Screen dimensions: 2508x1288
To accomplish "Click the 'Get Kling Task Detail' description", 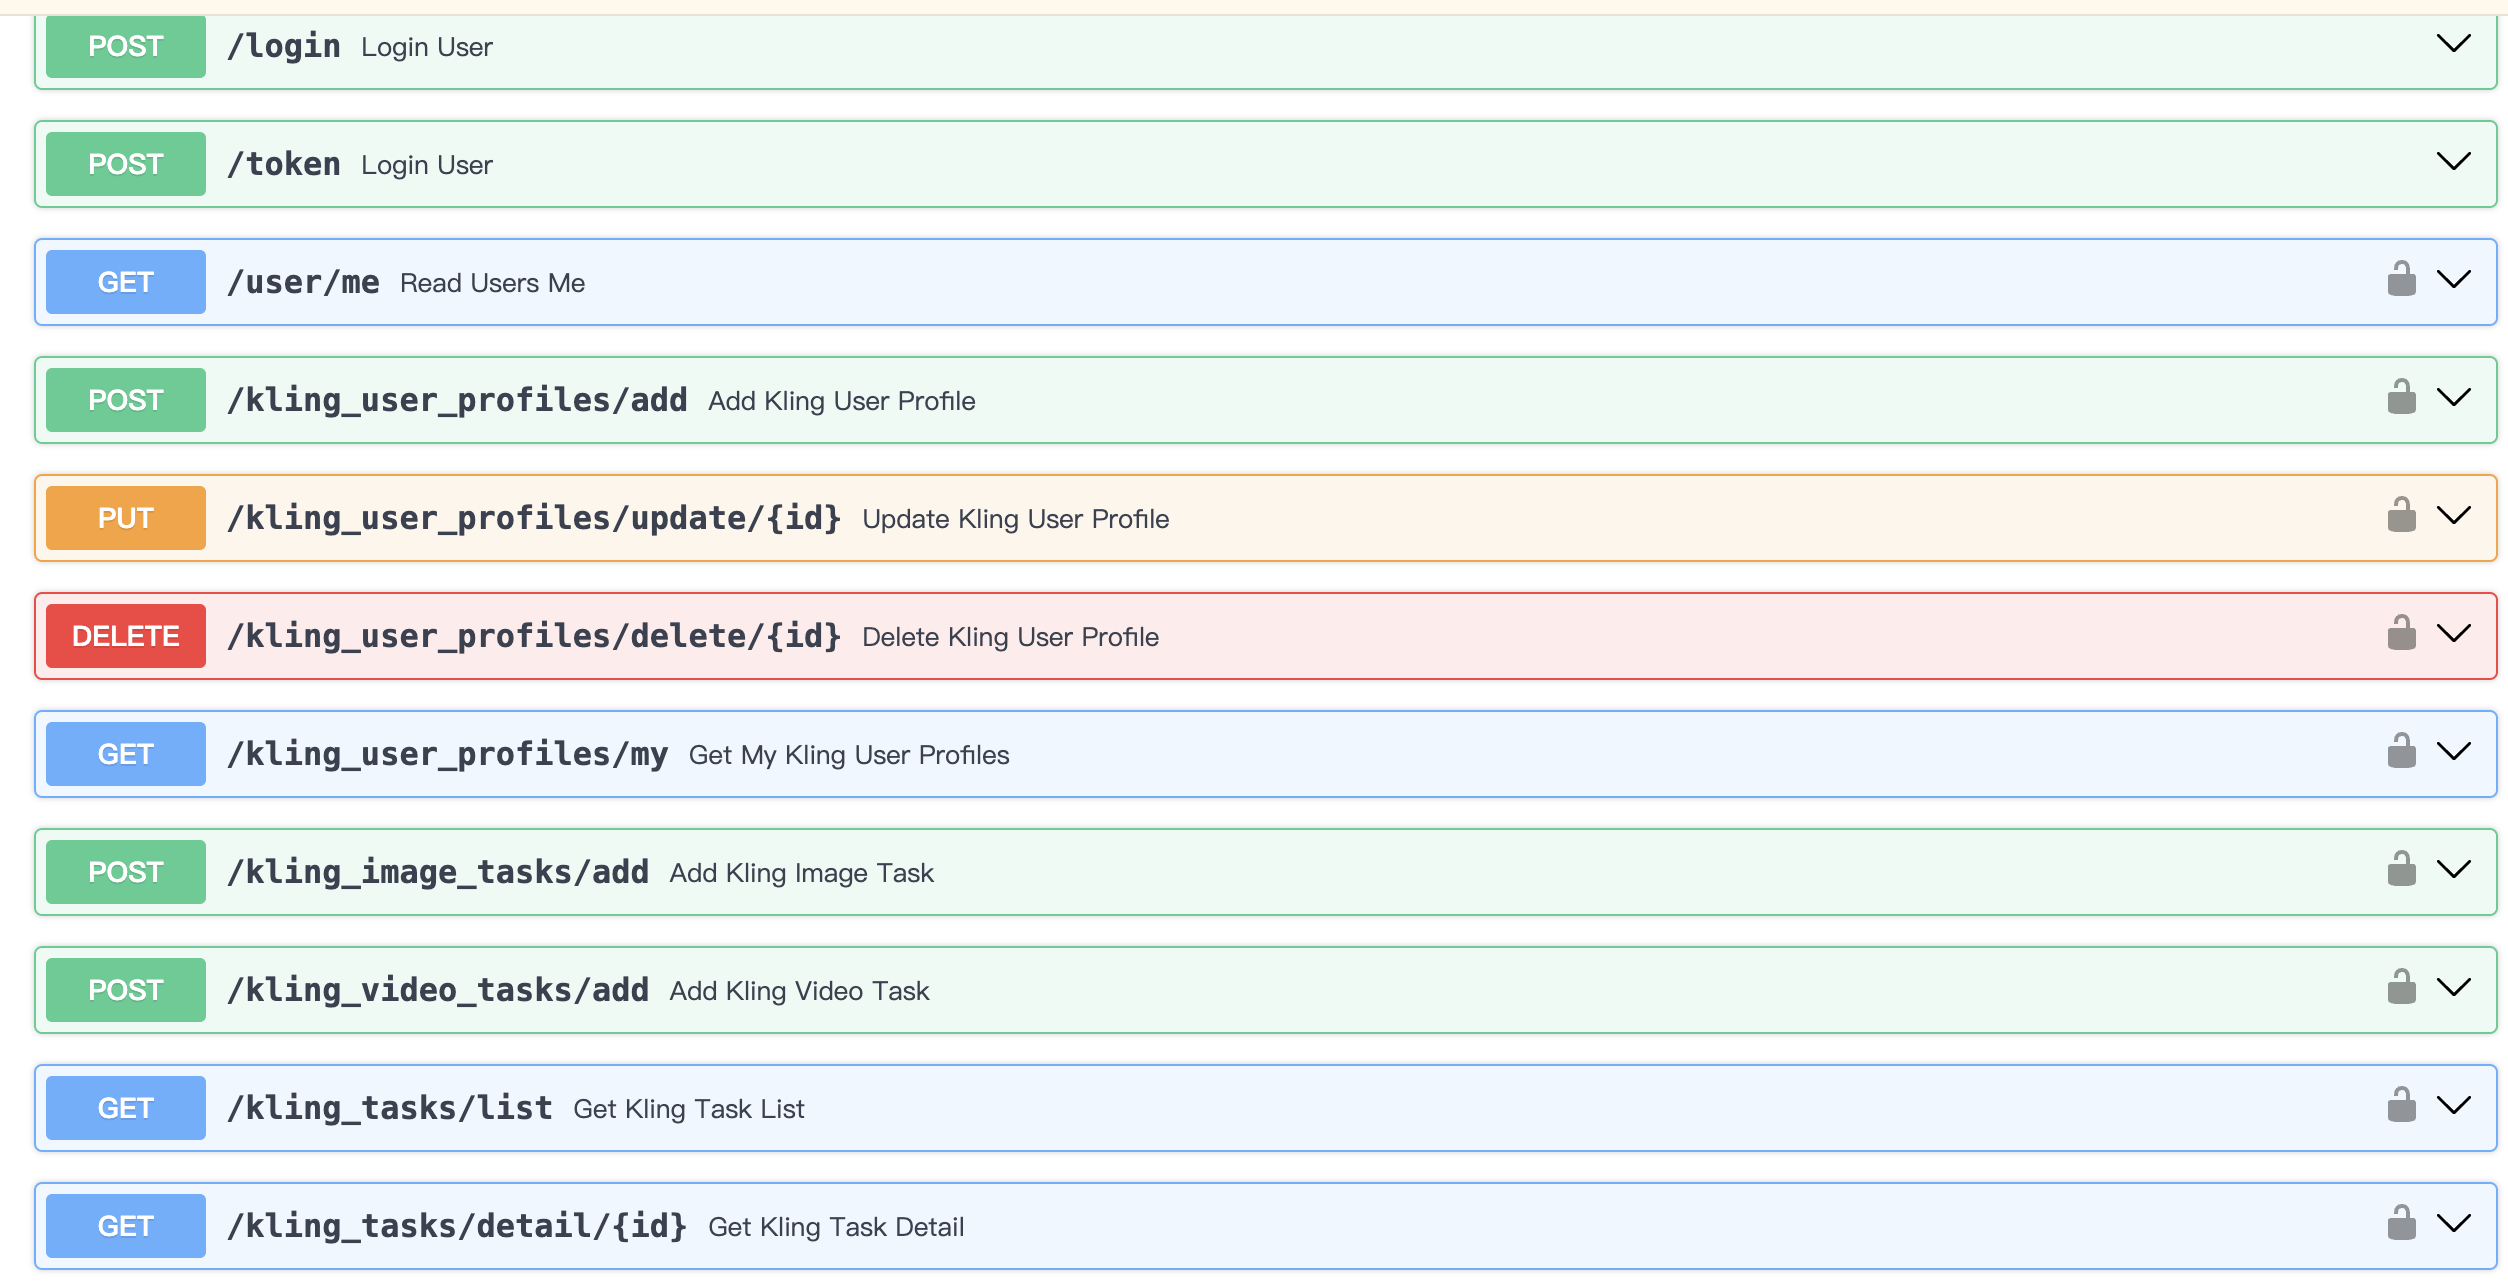I will click(x=837, y=1227).
